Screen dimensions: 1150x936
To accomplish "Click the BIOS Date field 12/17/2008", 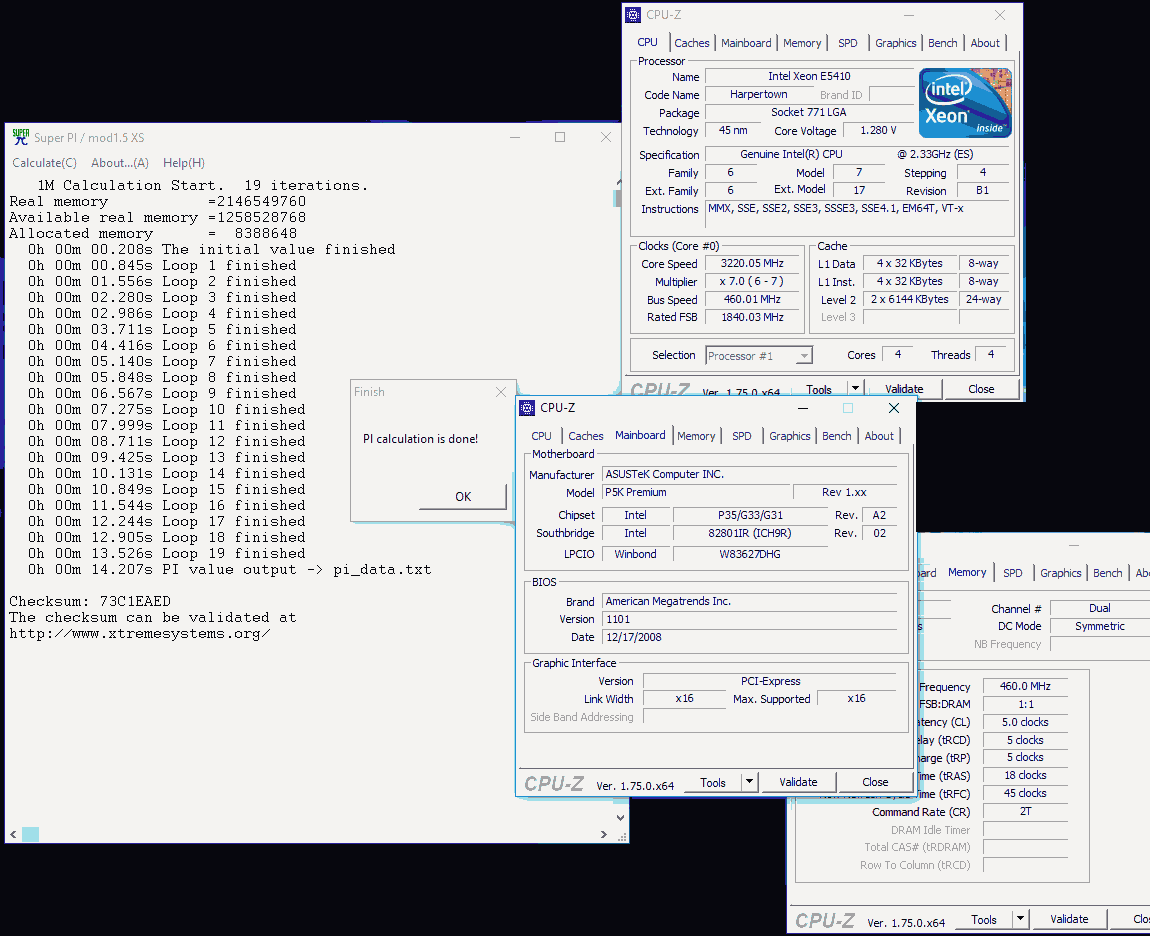I will point(750,637).
